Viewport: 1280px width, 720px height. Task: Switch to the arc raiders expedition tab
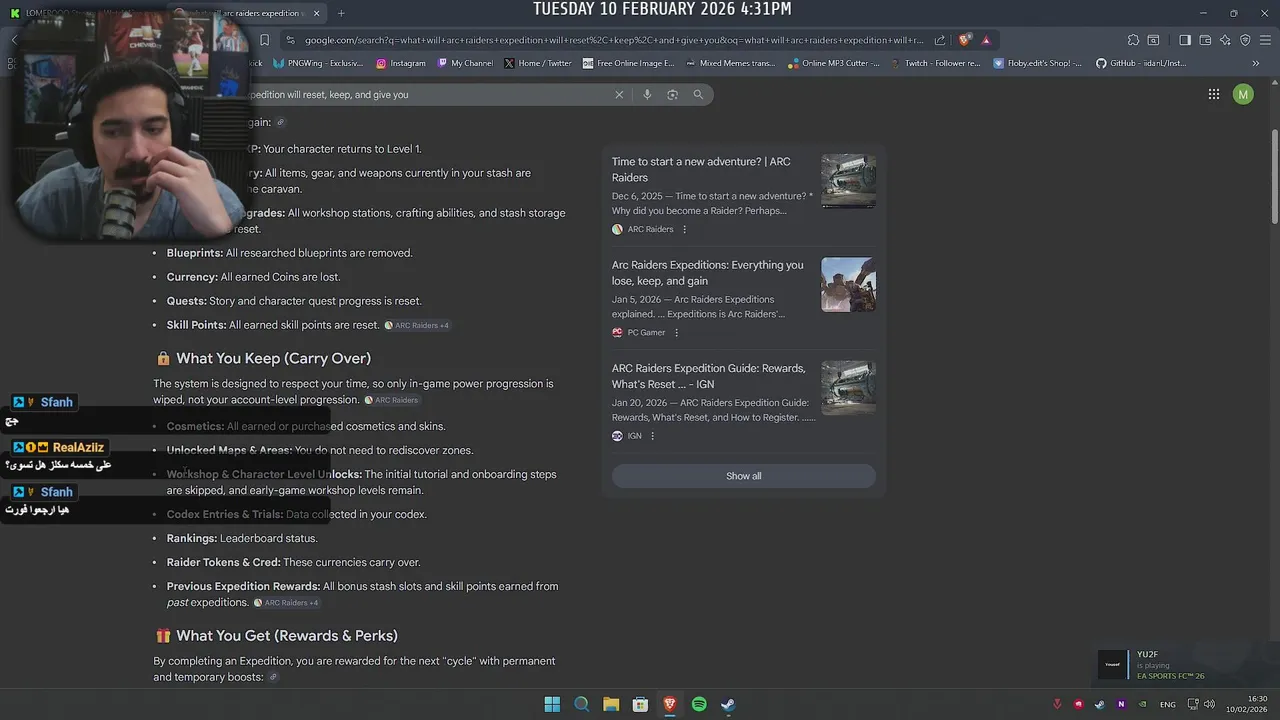[x=247, y=13]
